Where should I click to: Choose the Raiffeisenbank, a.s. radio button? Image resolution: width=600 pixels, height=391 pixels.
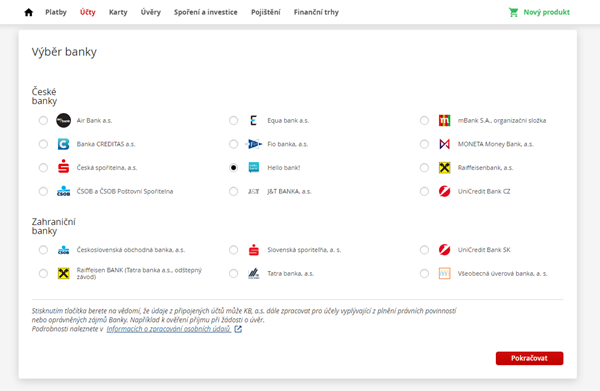[x=424, y=168]
